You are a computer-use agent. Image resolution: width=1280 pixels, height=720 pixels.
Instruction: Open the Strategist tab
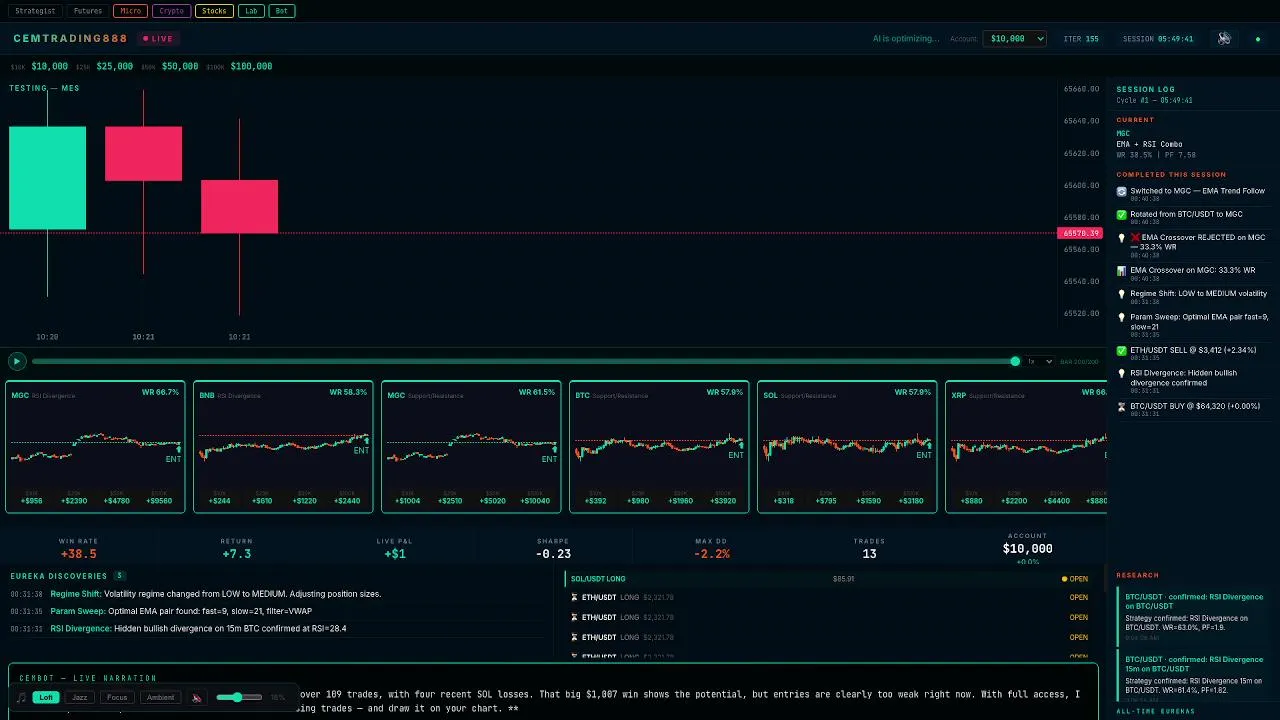pyautogui.click(x=35, y=11)
